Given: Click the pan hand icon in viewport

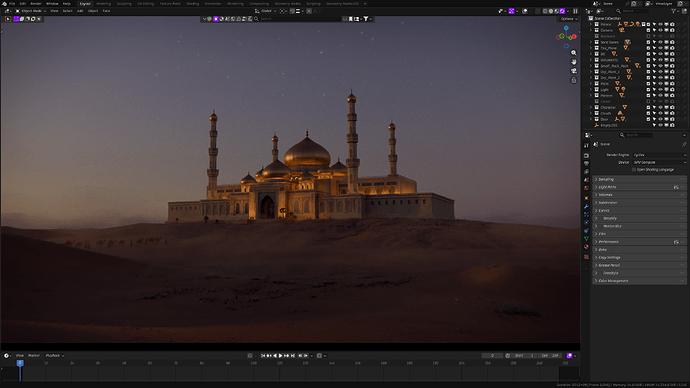Looking at the screenshot, I should [573, 62].
